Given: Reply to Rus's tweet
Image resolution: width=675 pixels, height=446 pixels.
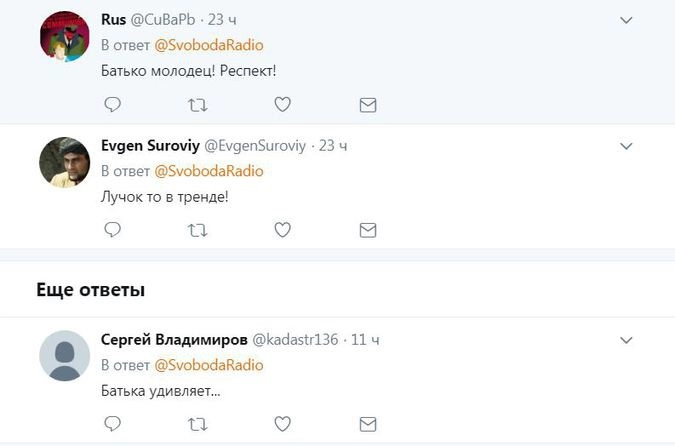Looking at the screenshot, I should coord(113,104).
